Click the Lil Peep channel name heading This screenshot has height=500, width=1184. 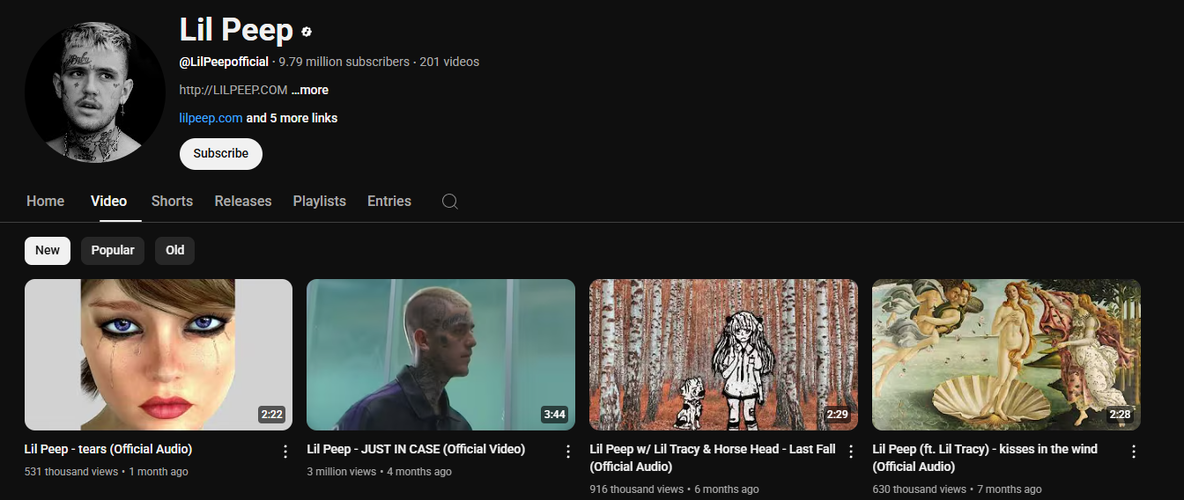coord(236,30)
